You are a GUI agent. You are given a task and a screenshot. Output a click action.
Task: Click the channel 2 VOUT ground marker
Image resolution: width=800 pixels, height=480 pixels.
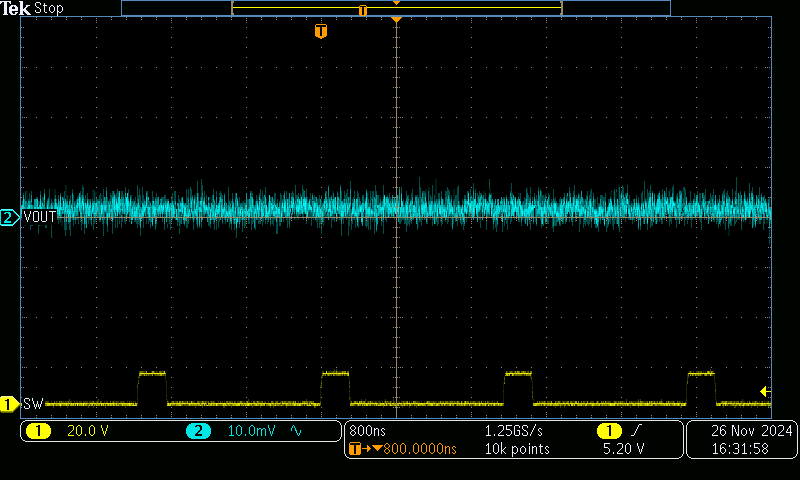tap(10, 217)
